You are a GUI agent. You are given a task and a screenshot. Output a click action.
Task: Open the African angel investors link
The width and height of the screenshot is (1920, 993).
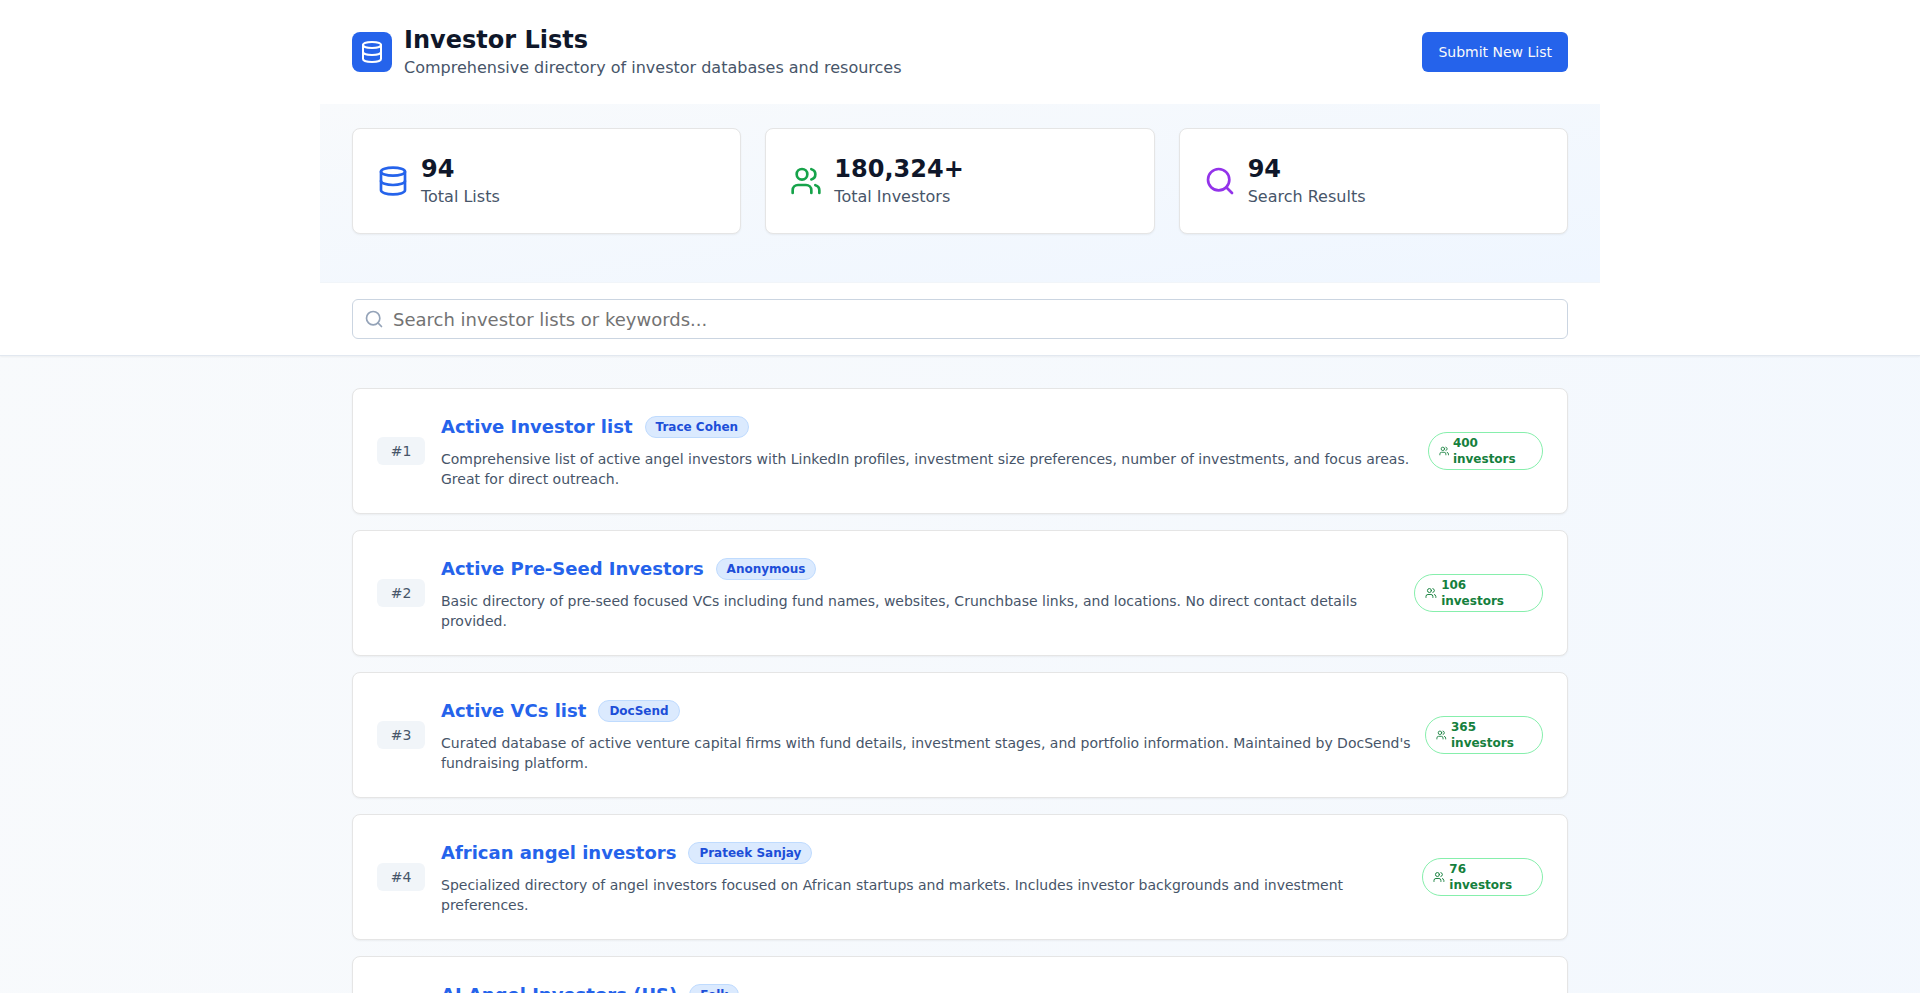click(x=558, y=853)
